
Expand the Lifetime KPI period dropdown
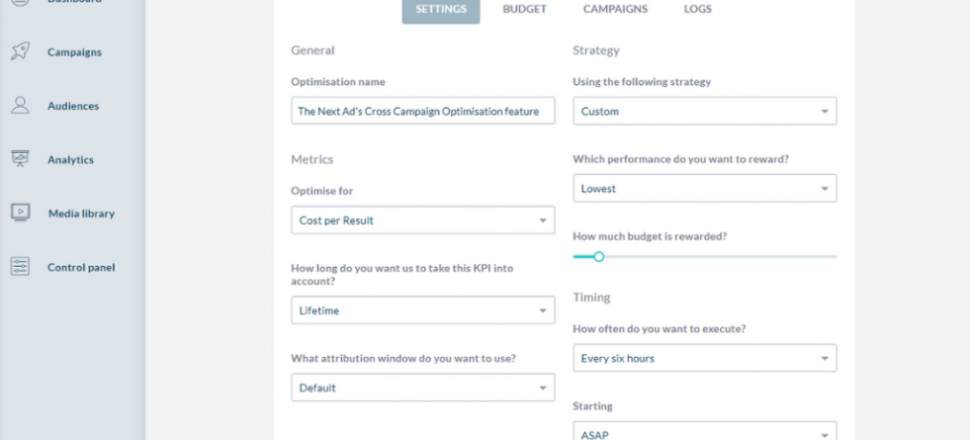(x=423, y=310)
